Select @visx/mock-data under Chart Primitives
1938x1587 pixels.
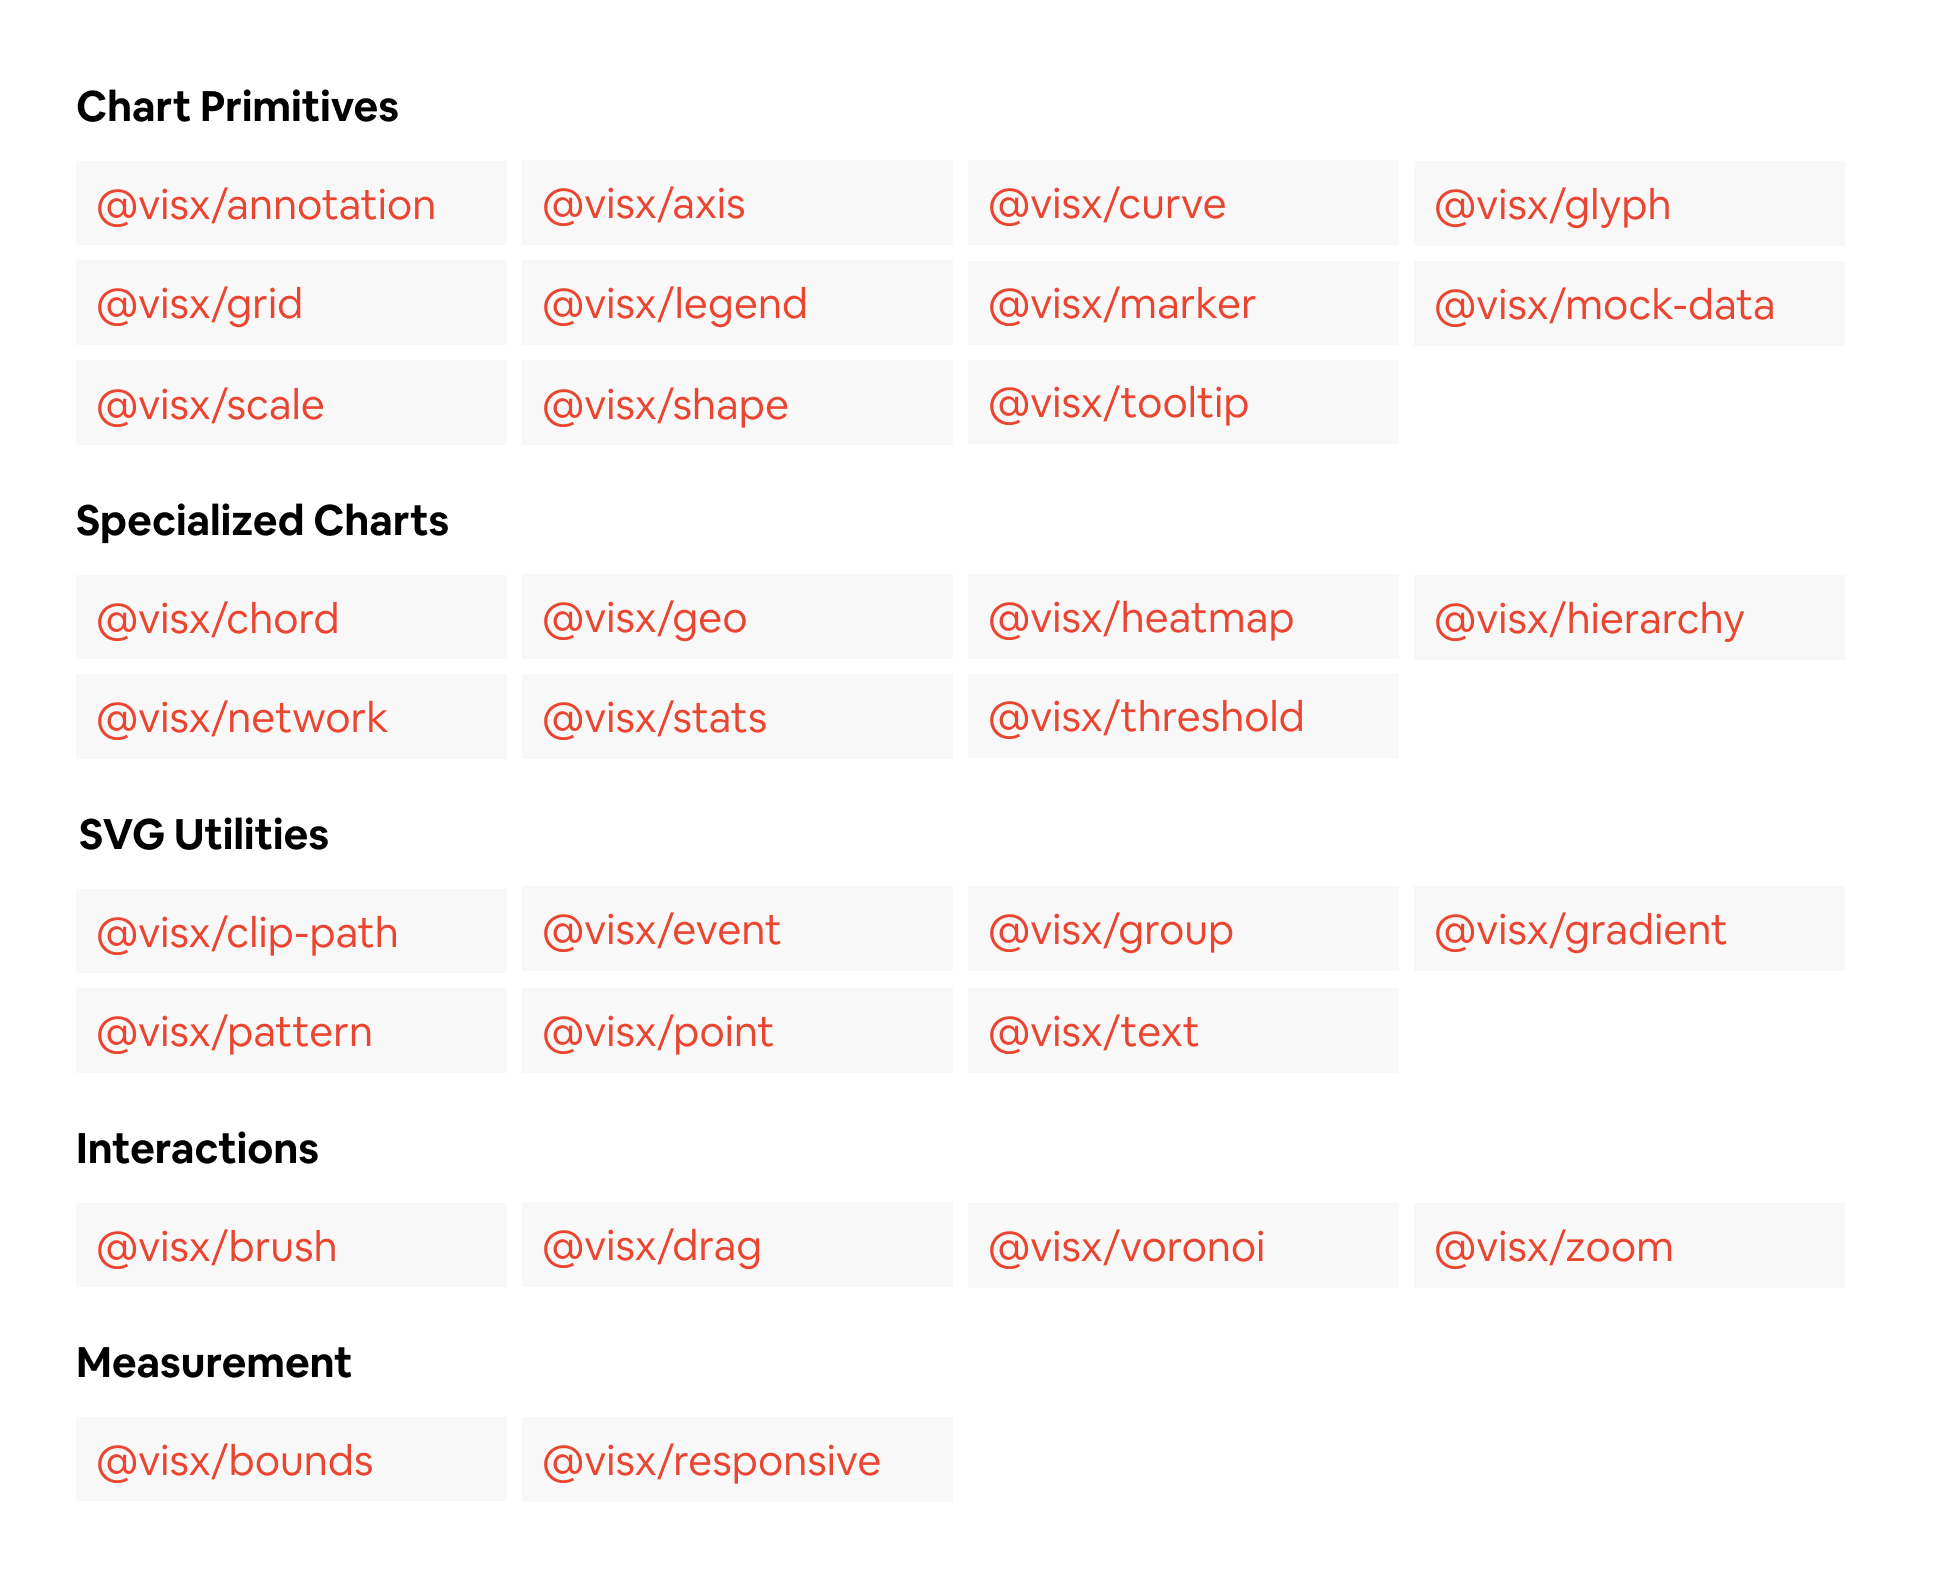coord(1605,304)
